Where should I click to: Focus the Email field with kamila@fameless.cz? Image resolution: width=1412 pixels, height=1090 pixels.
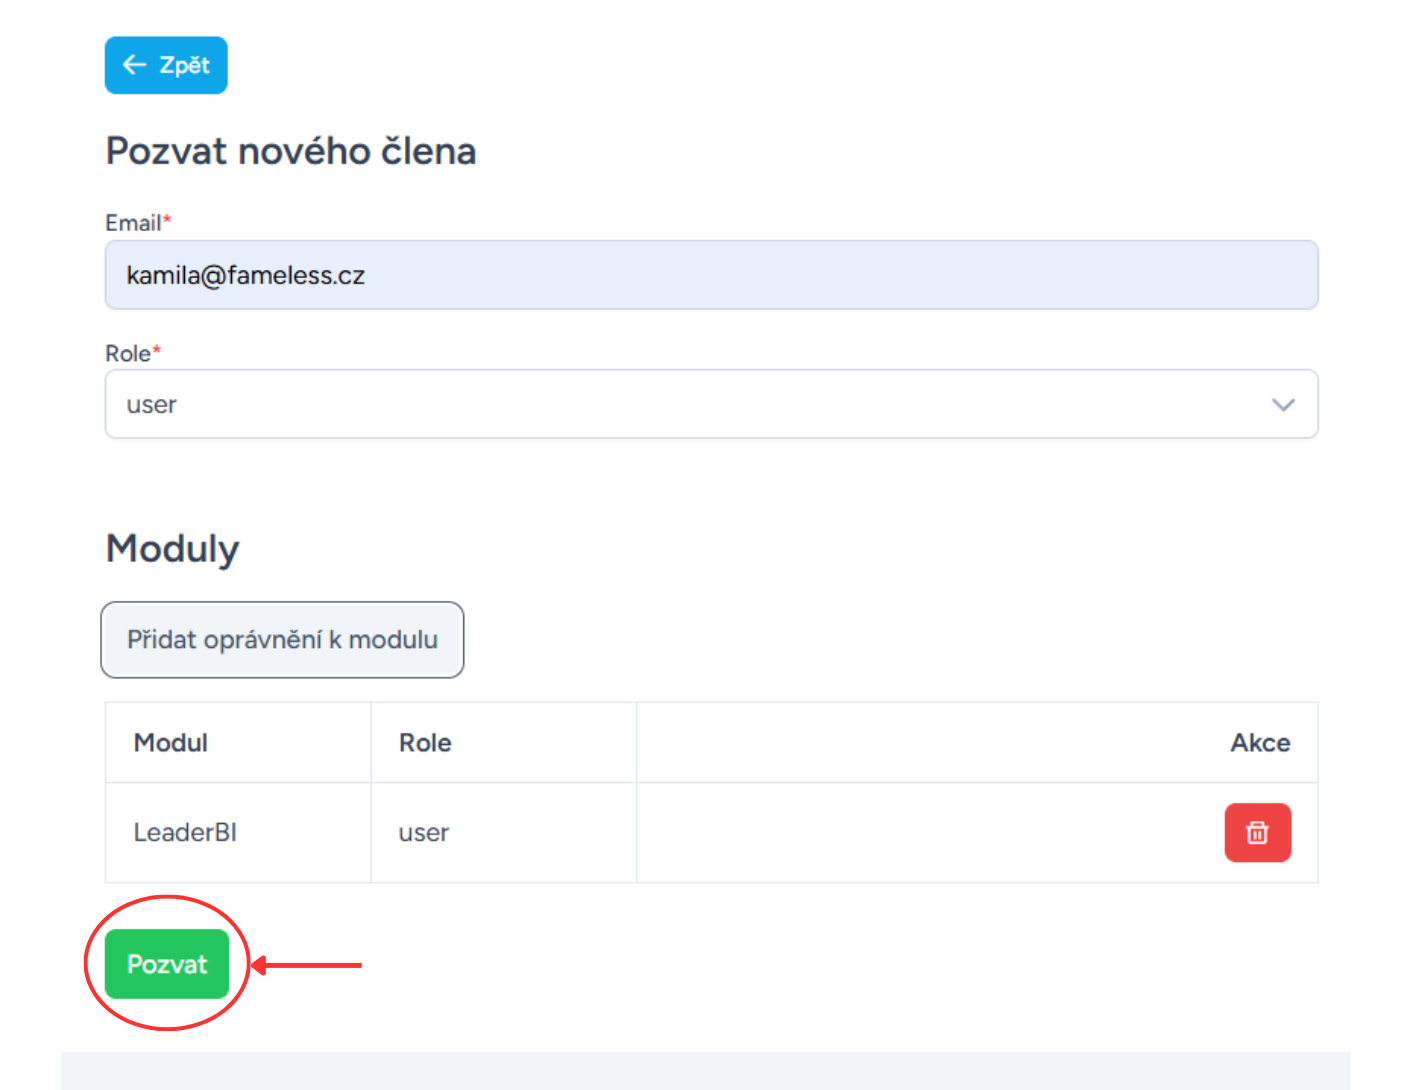[x=711, y=275]
